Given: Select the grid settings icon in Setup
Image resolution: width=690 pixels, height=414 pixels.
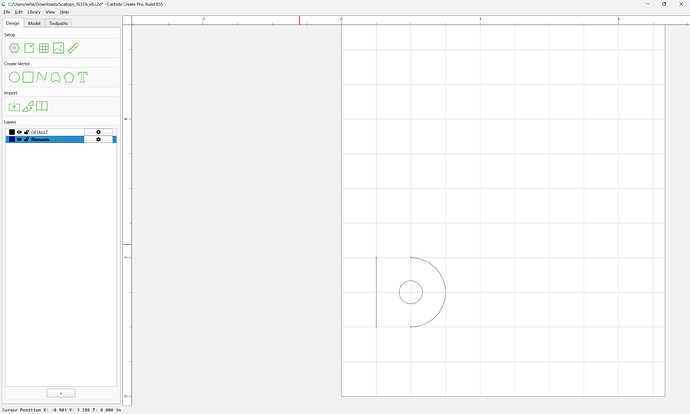Looking at the screenshot, I should point(44,48).
